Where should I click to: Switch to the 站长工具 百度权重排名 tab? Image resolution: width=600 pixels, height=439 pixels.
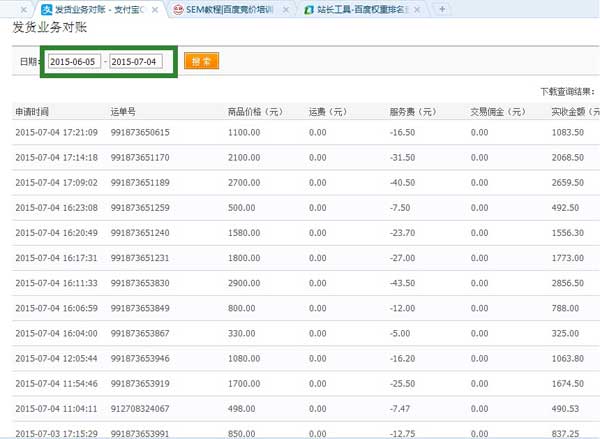point(365,9)
